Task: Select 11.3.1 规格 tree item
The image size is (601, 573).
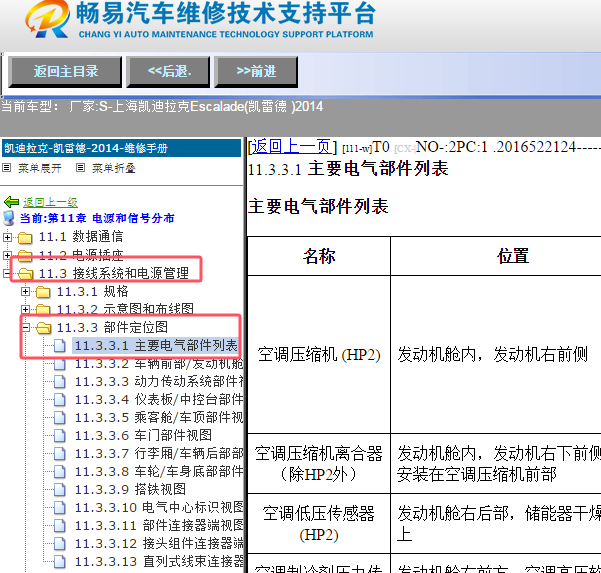Action: pos(92,292)
